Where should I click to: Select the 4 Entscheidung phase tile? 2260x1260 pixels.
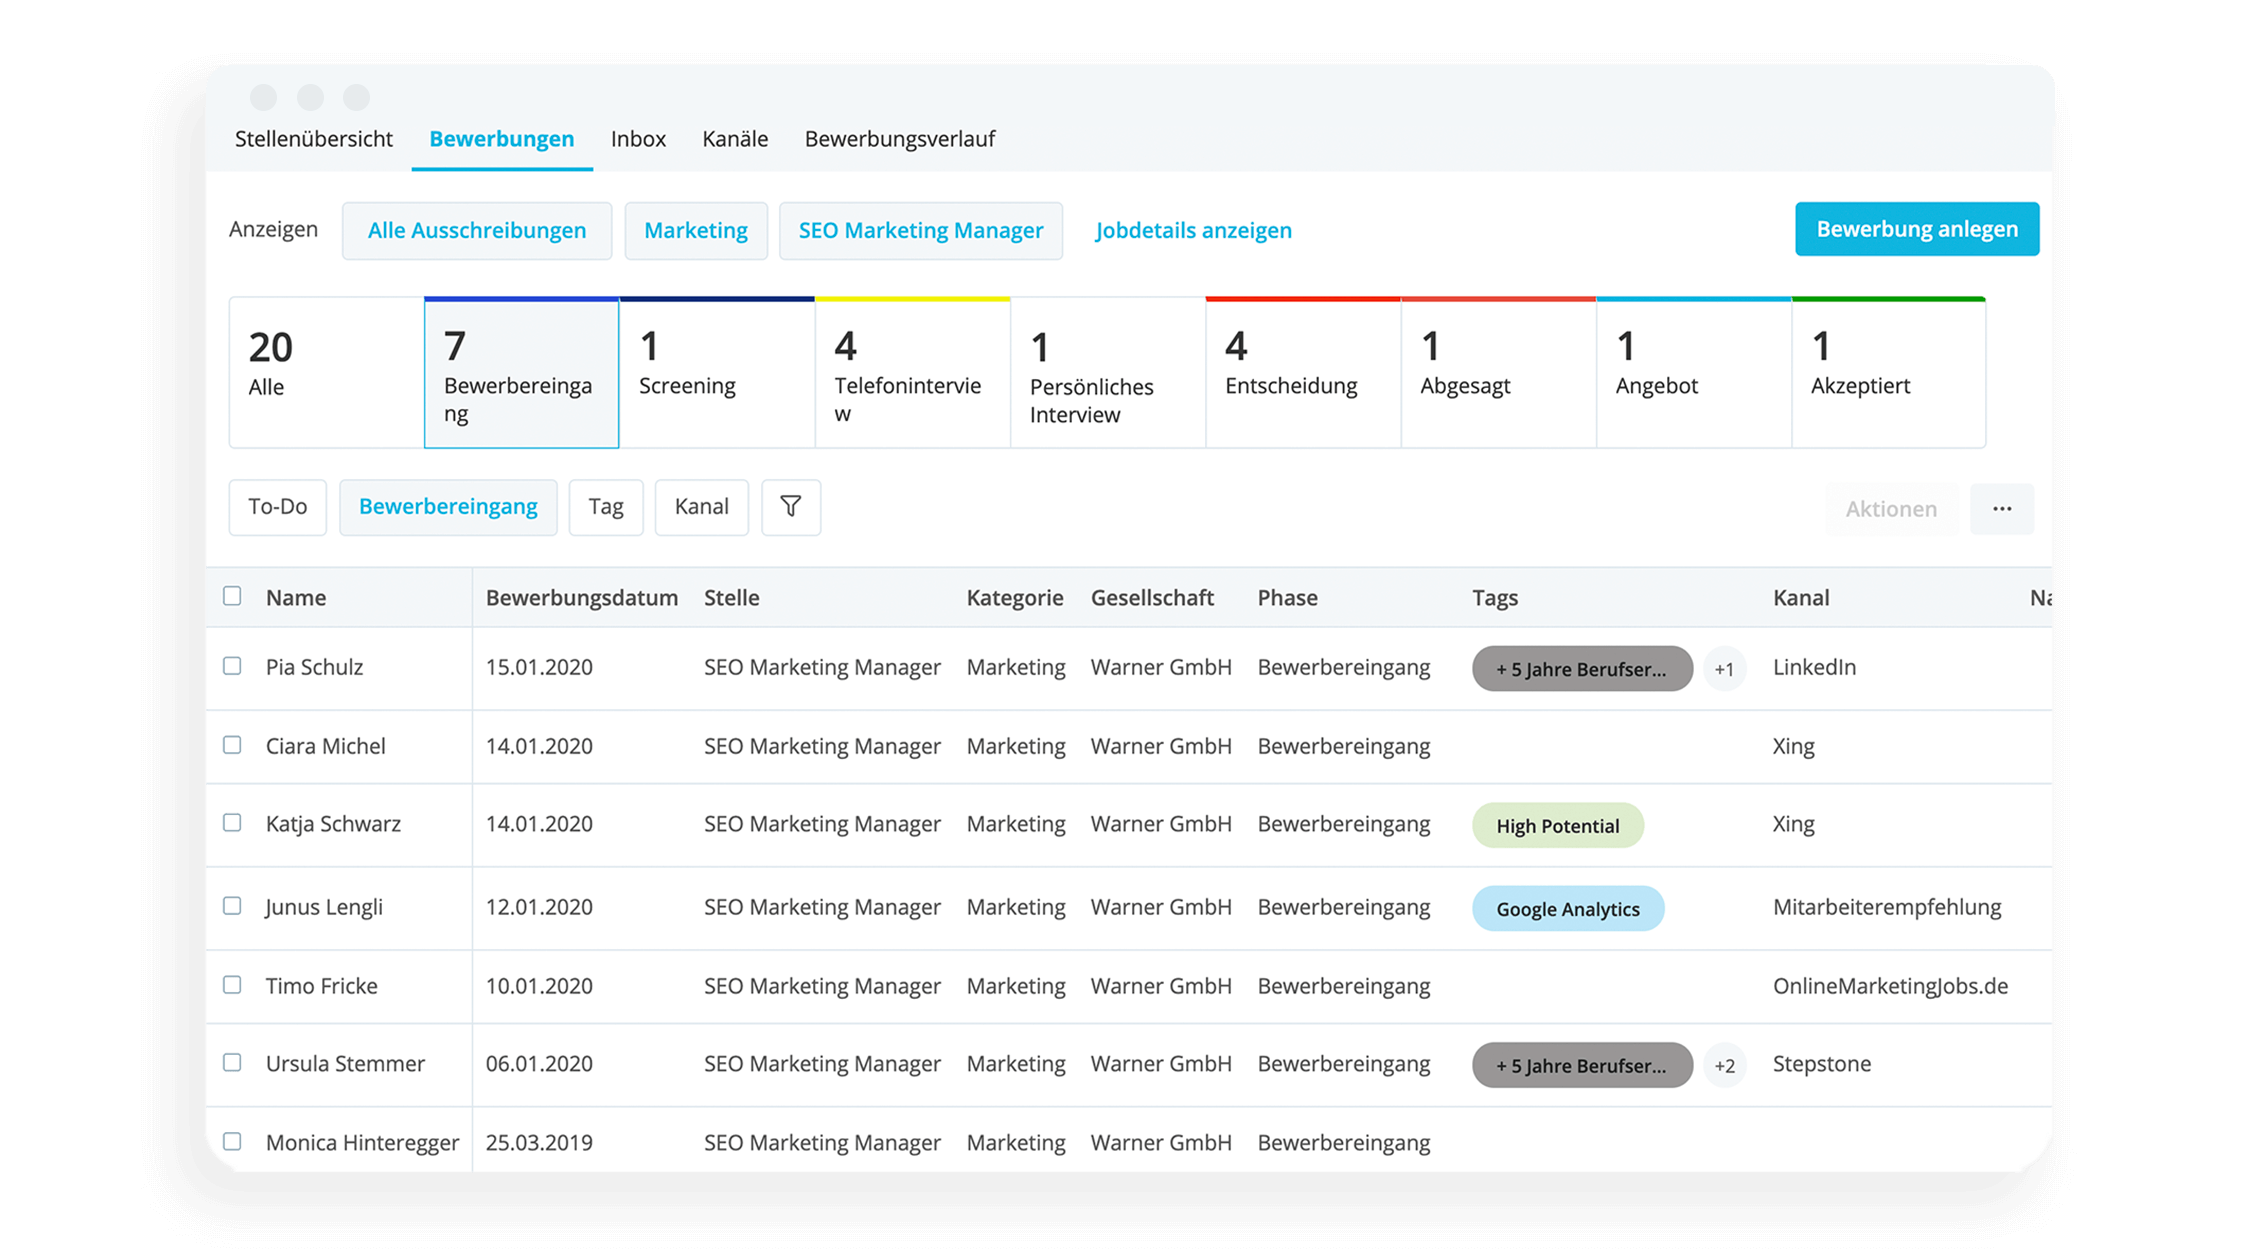[x=1303, y=372]
